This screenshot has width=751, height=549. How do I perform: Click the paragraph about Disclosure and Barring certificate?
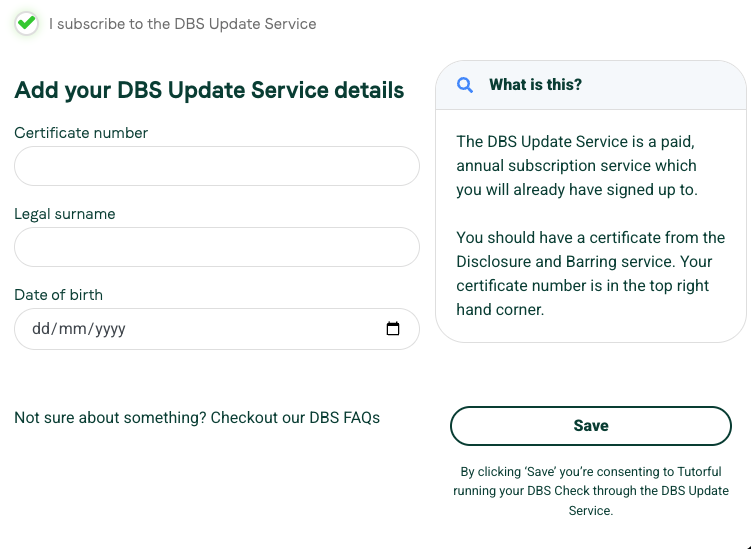[x=591, y=274]
